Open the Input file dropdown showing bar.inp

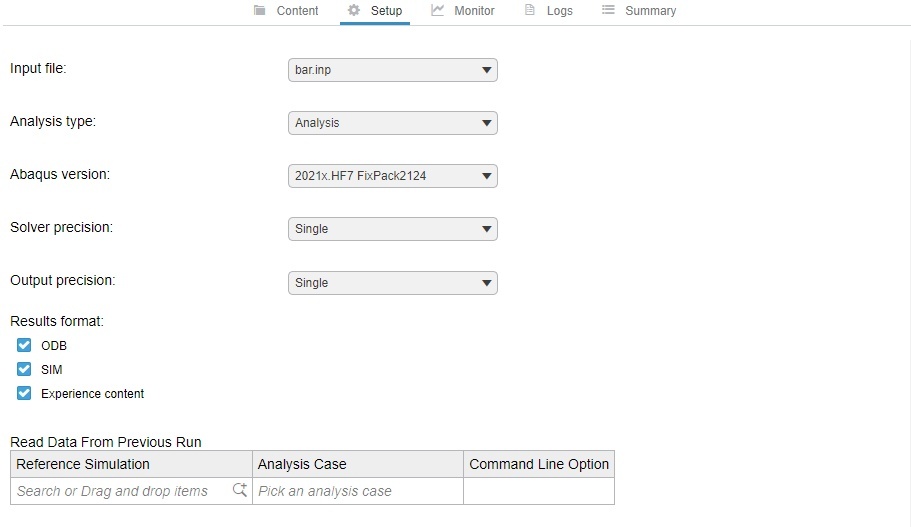click(x=392, y=70)
